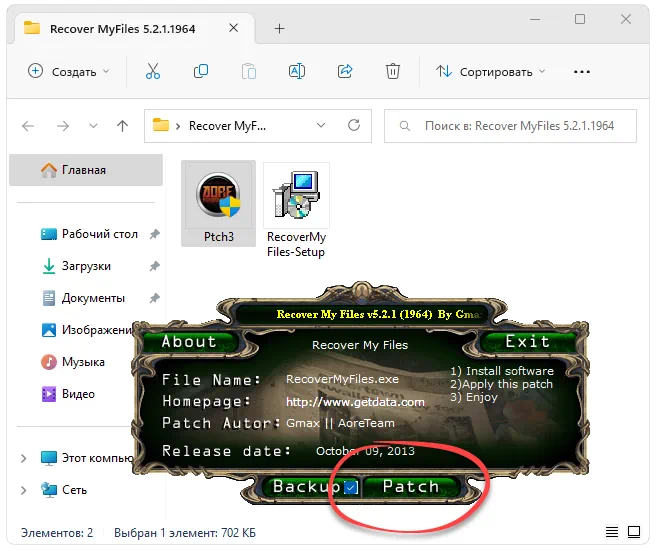The width and height of the screenshot is (656, 551).
Task: Open Изображения in the sidebar
Action: [x=87, y=330]
